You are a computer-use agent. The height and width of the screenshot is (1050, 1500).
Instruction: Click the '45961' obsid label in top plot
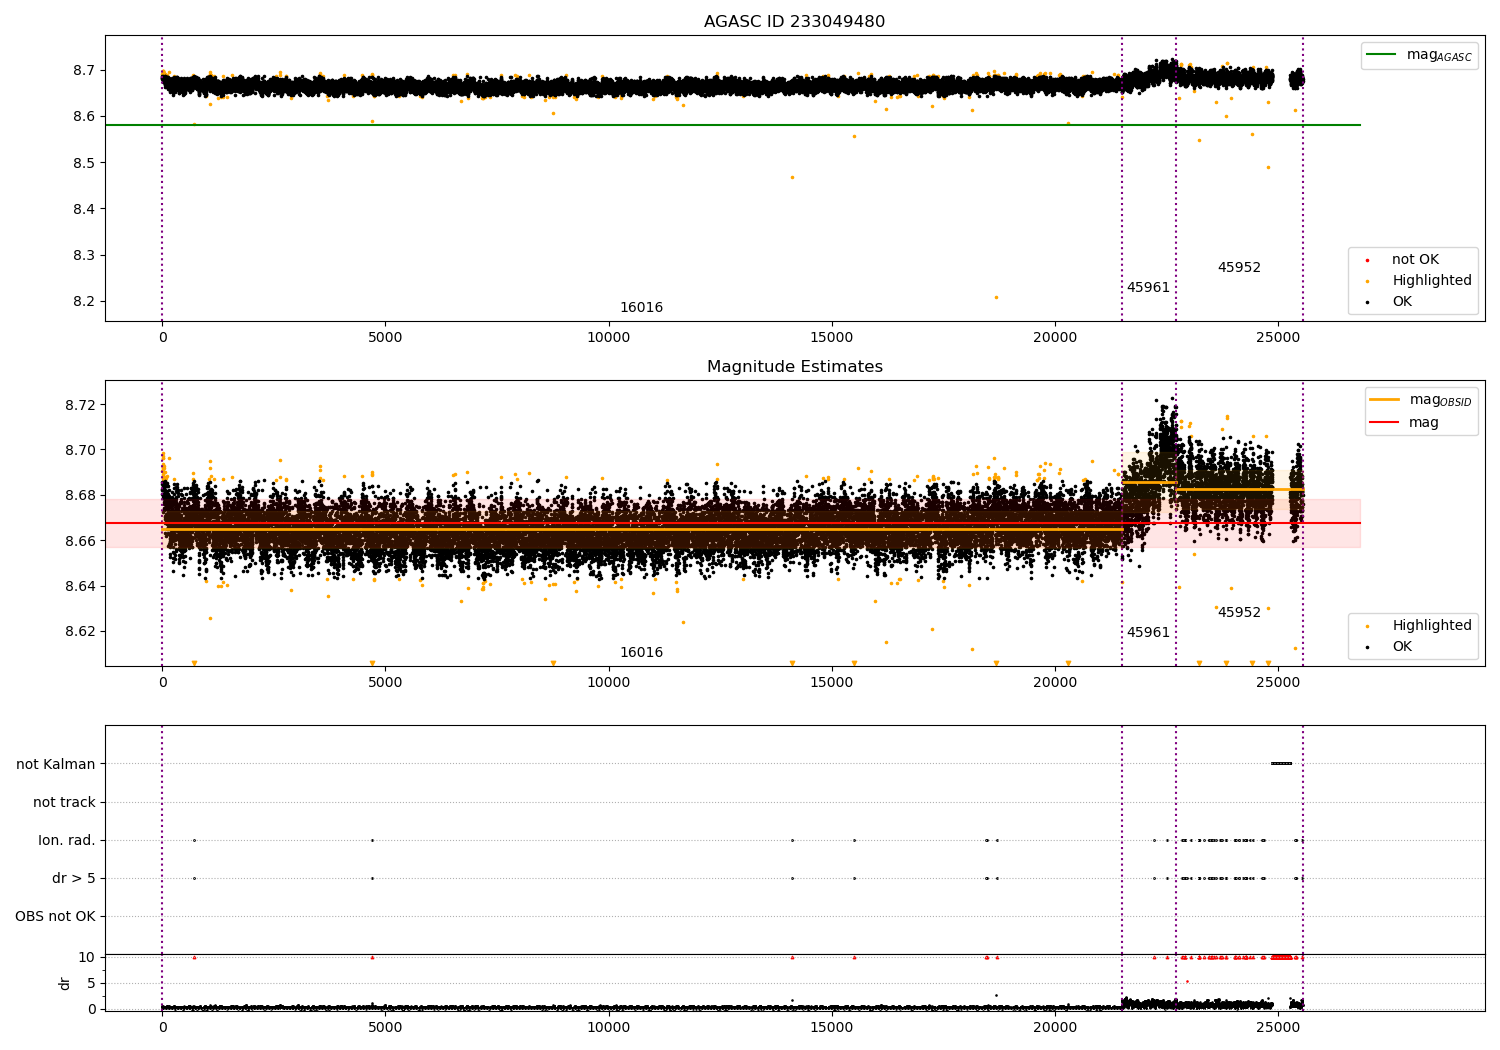pyautogui.click(x=1148, y=288)
